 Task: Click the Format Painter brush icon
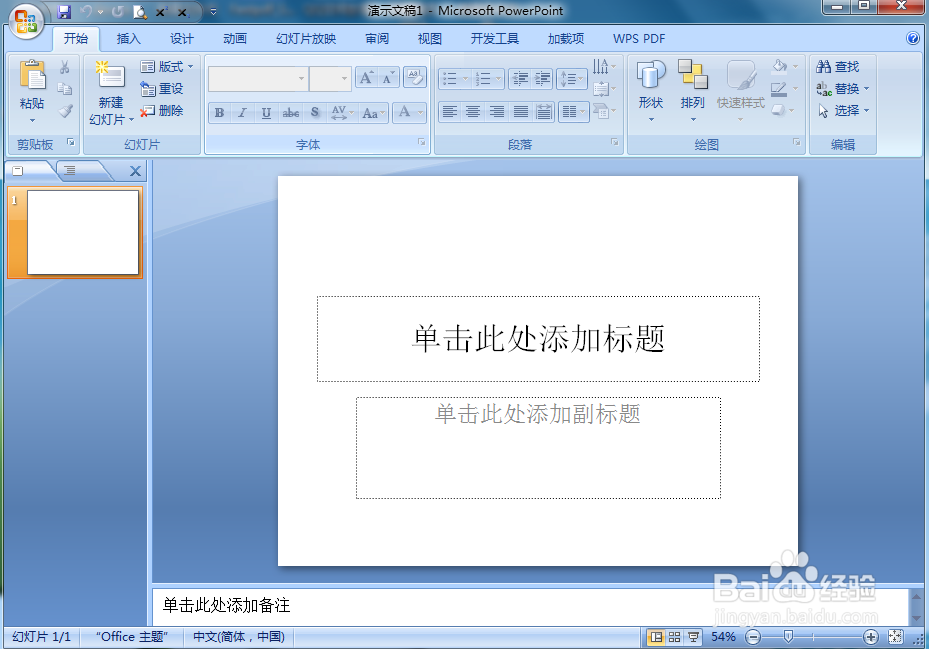point(66,110)
